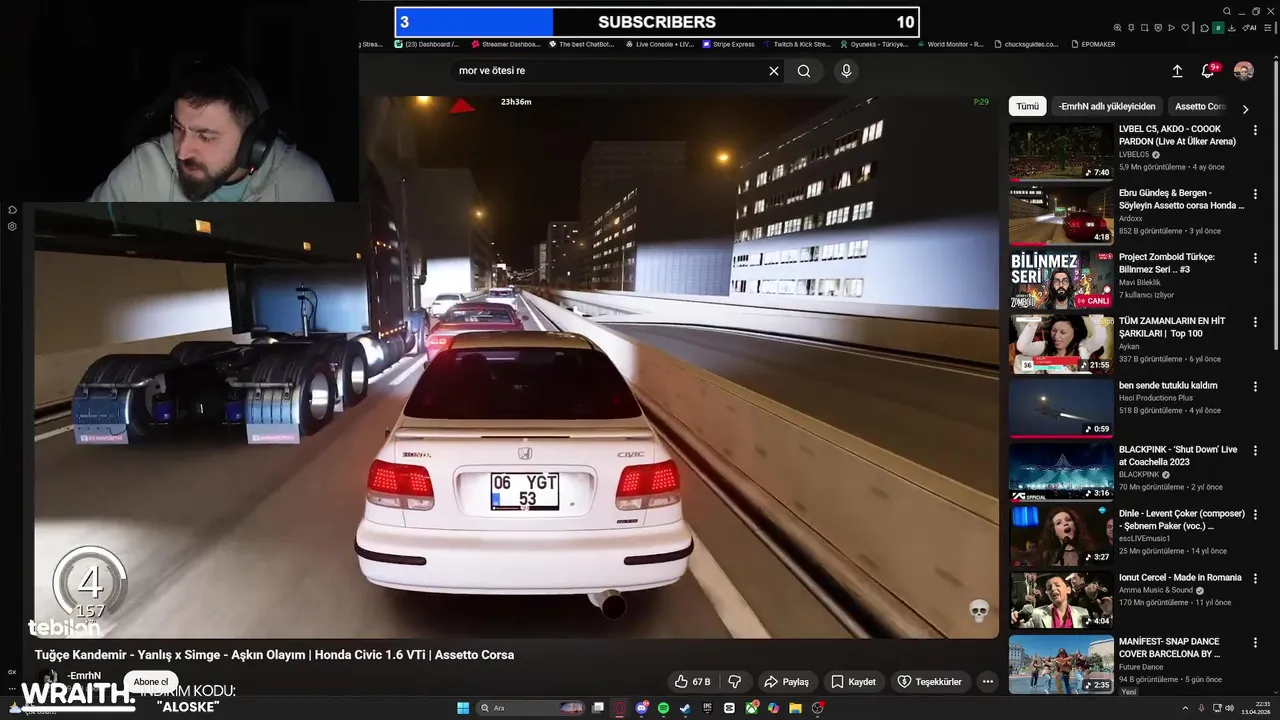Open Spotify from the taskbar
The image size is (1280, 720).
point(663,708)
